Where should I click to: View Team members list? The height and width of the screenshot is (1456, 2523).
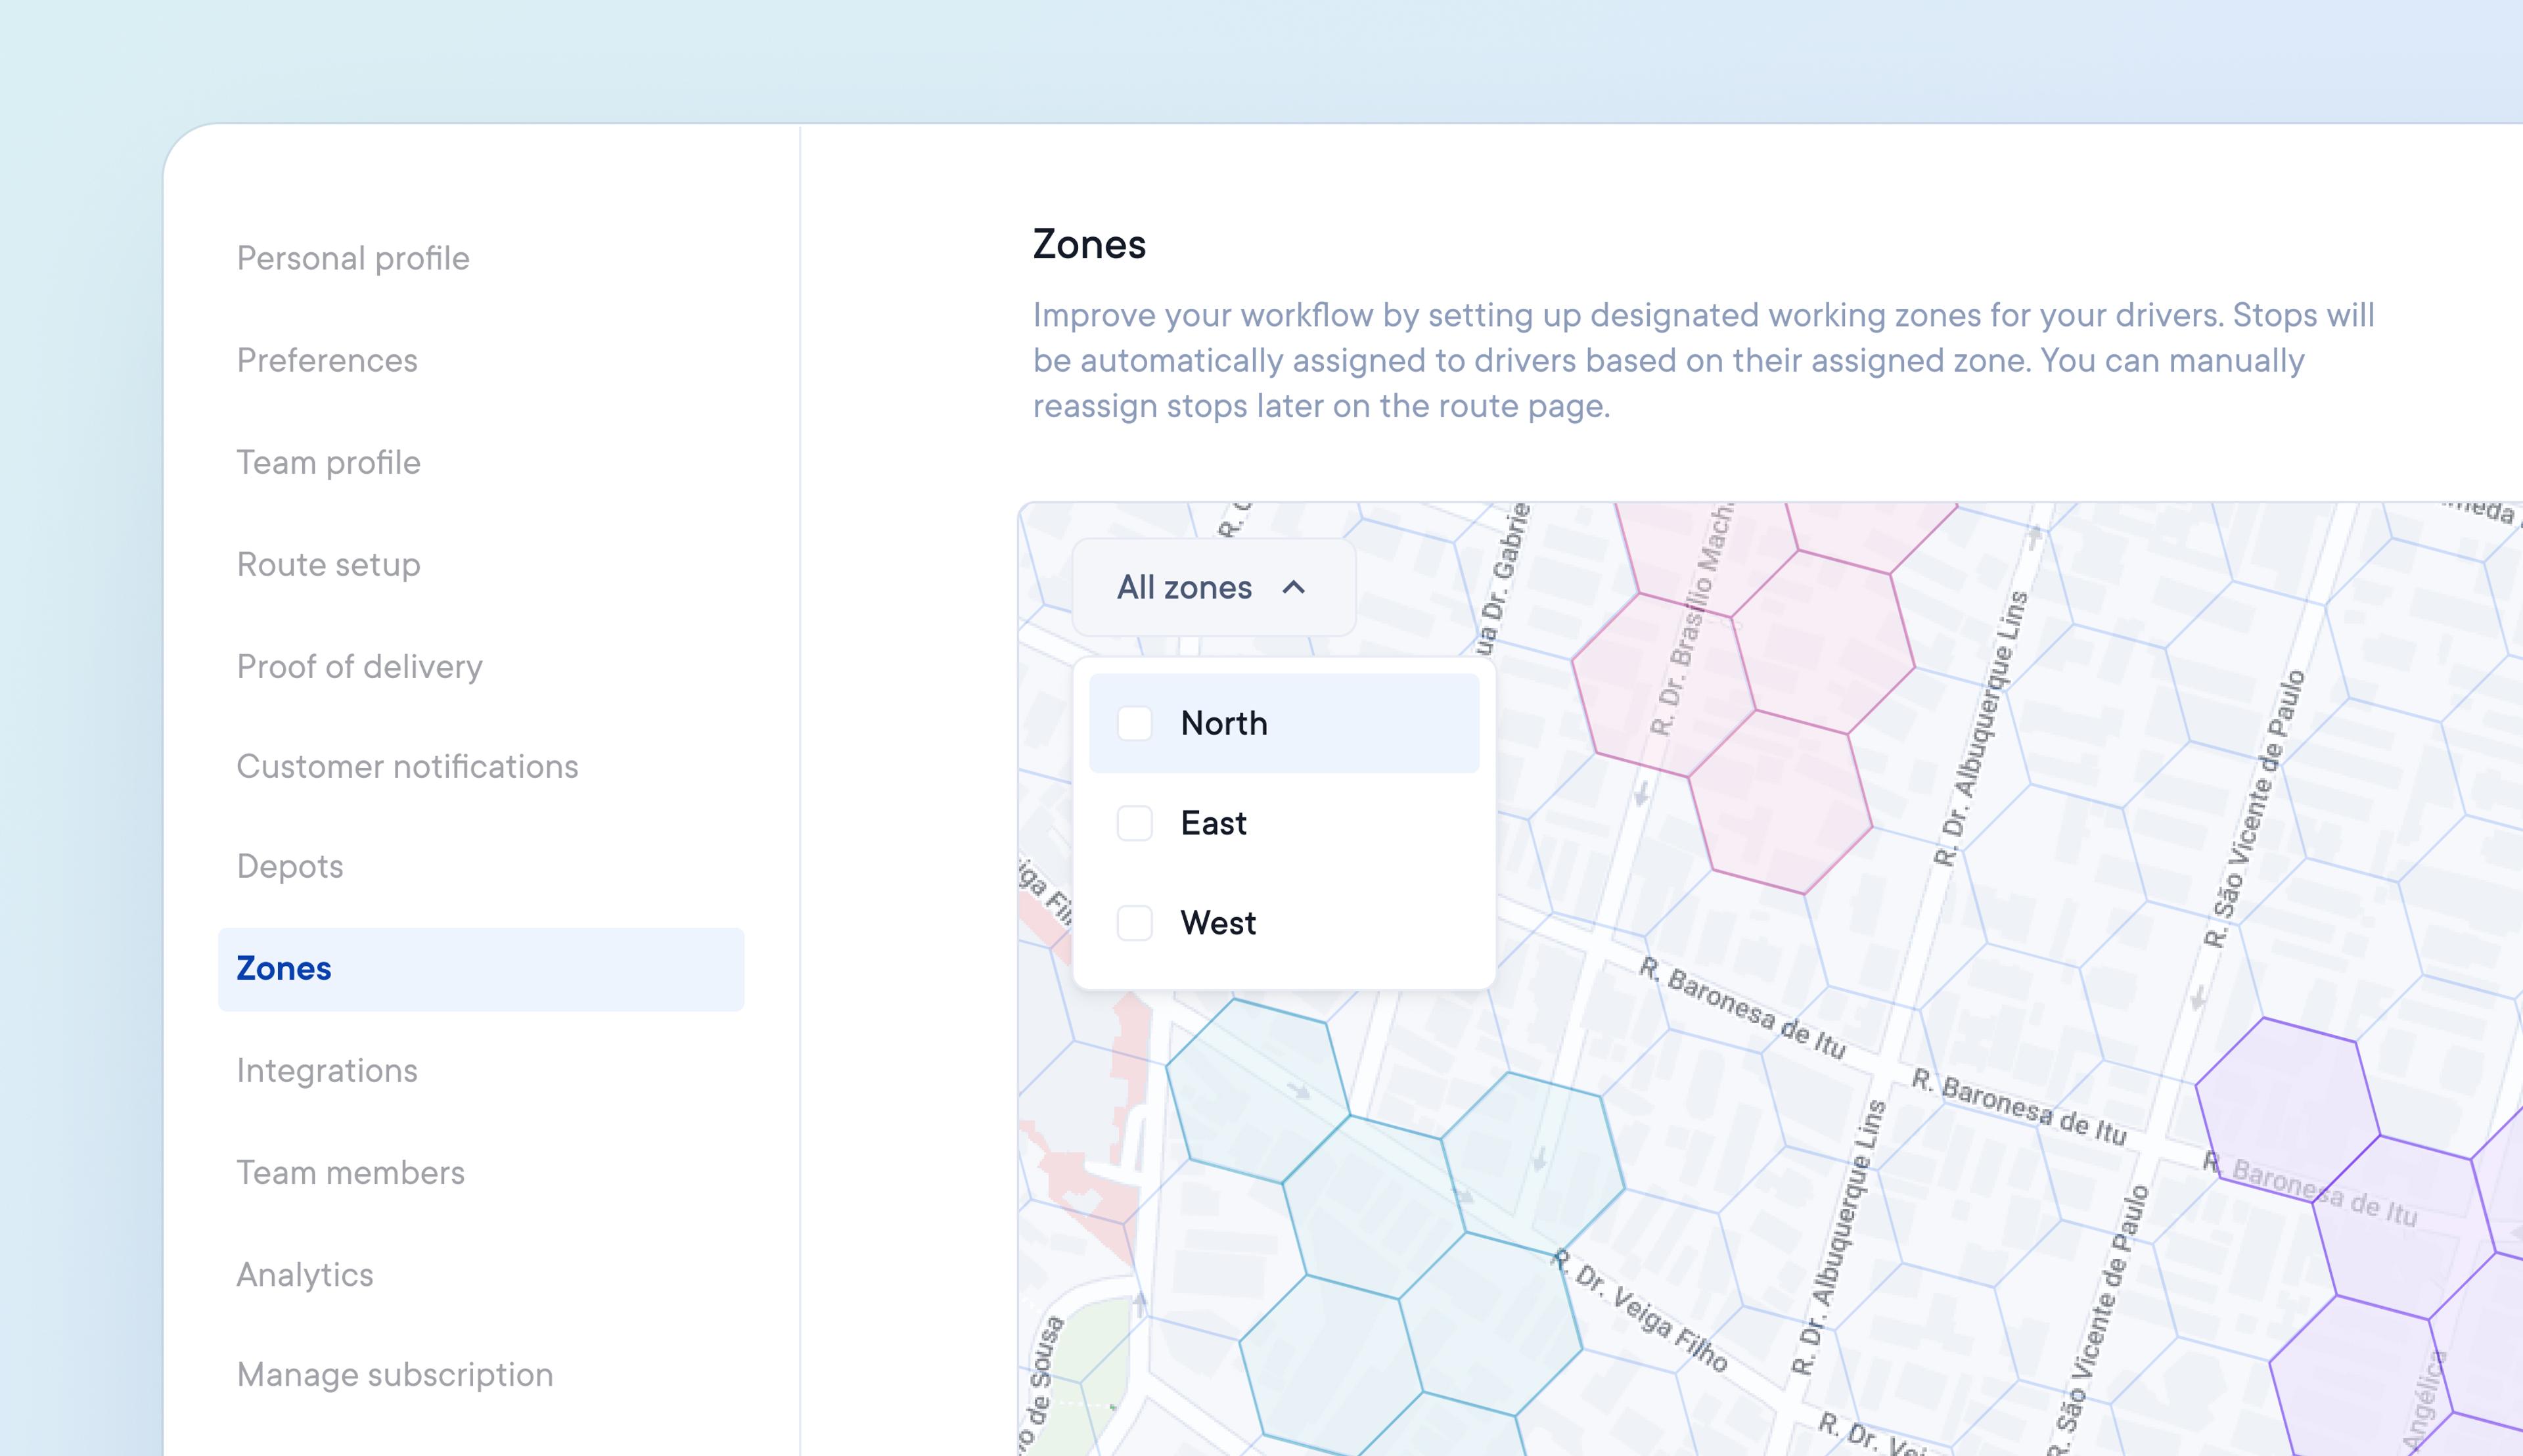coord(351,1172)
